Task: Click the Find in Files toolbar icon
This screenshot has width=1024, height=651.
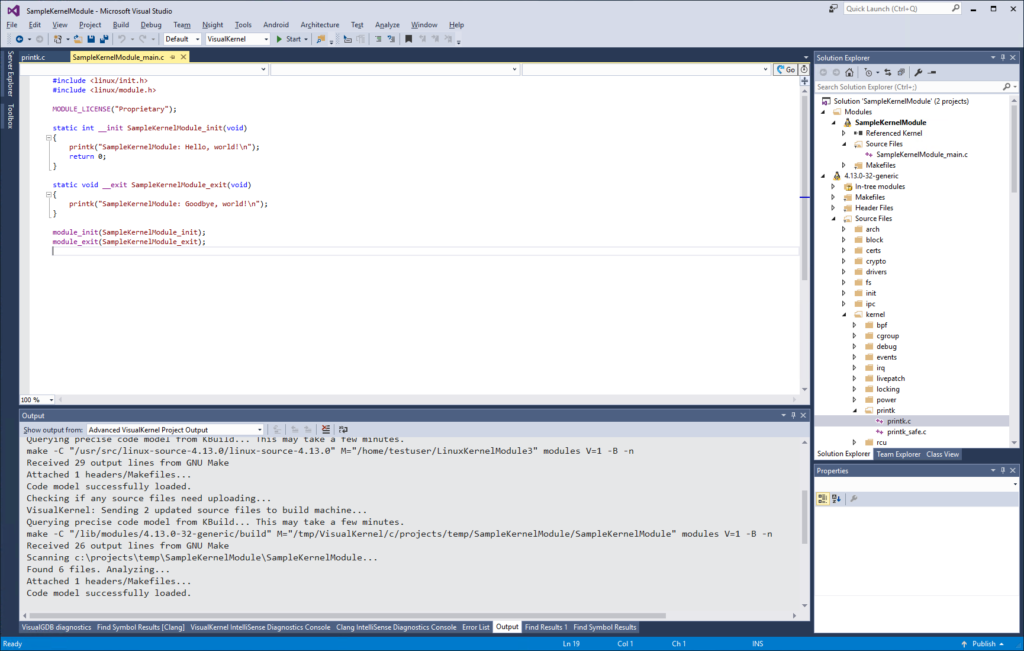Action: pos(321,39)
